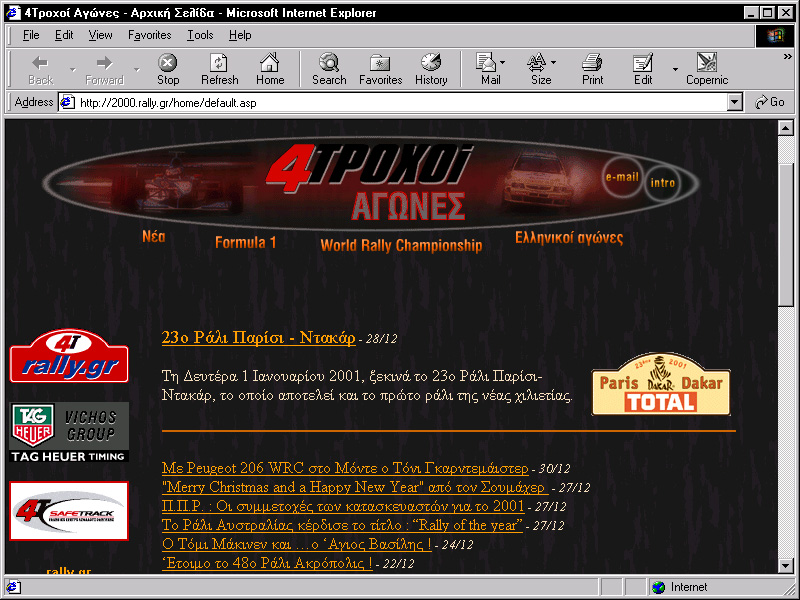This screenshot has height=600, width=800.
Task: Expand the address bar dropdown list
Action: click(x=734, y=102)
